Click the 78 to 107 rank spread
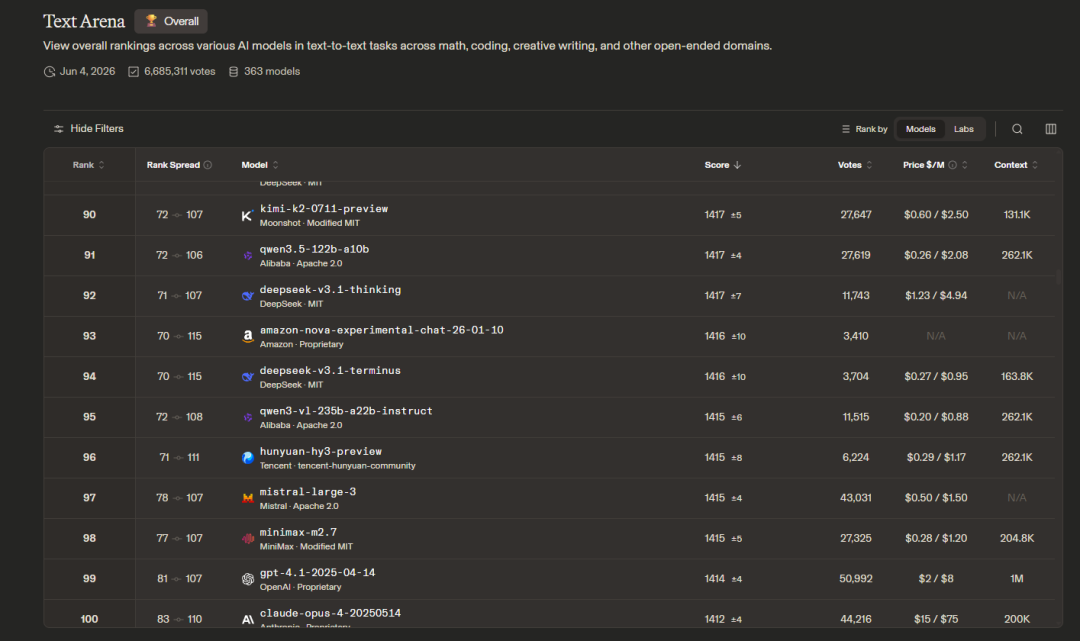 point(179,498)
